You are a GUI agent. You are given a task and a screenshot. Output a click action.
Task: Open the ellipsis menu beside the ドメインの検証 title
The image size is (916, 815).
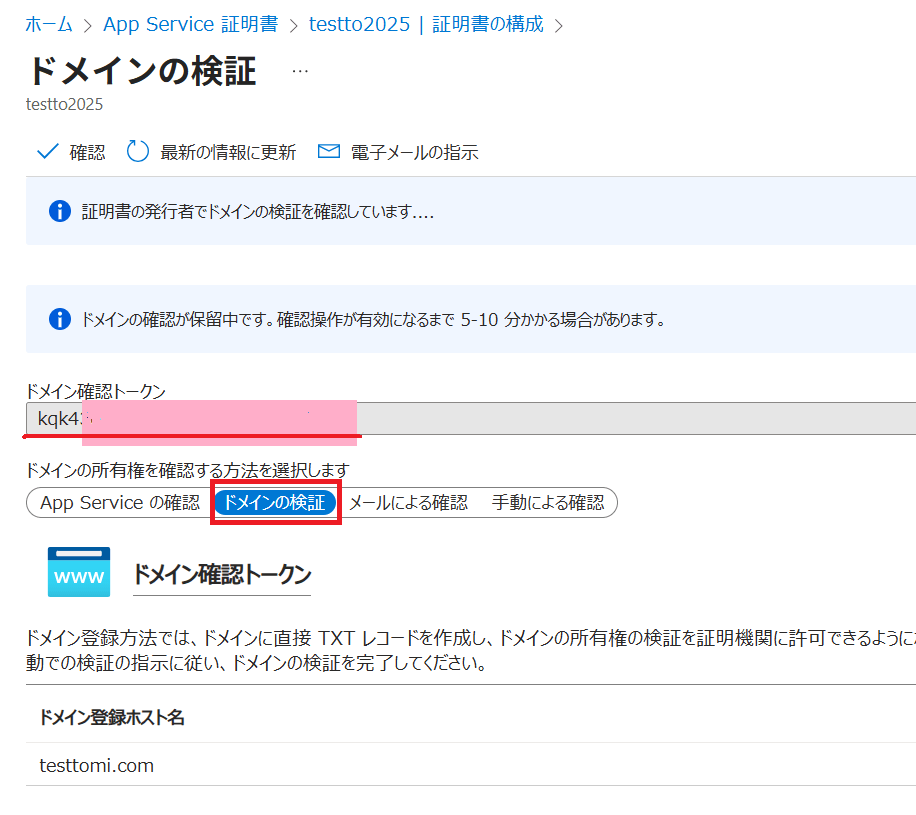click(x=299, y=71)
